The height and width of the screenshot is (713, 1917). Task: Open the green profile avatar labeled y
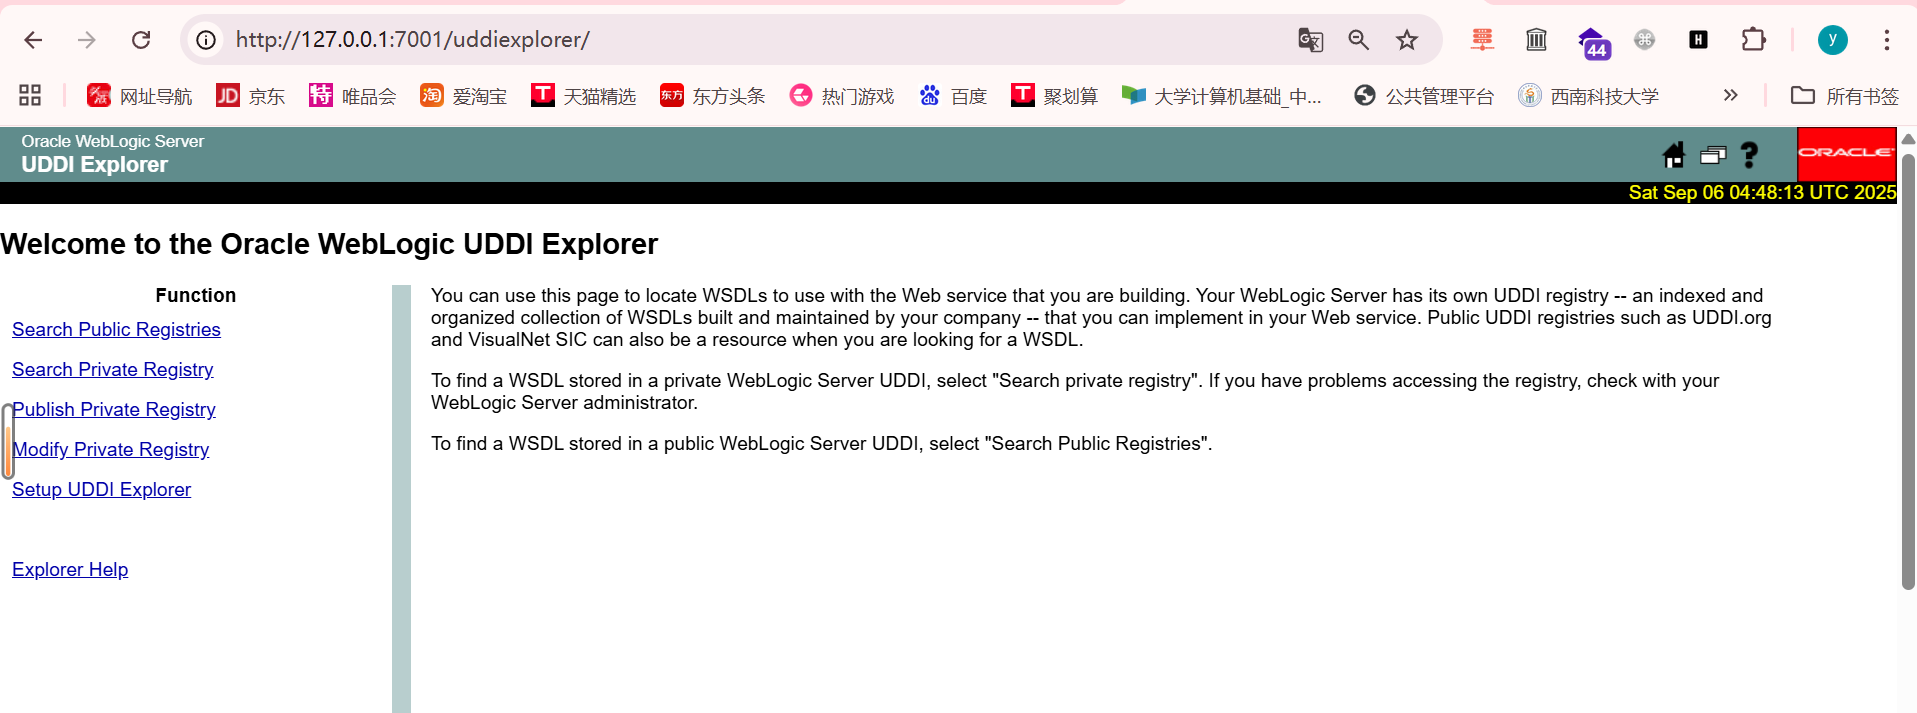[1832, 40]
